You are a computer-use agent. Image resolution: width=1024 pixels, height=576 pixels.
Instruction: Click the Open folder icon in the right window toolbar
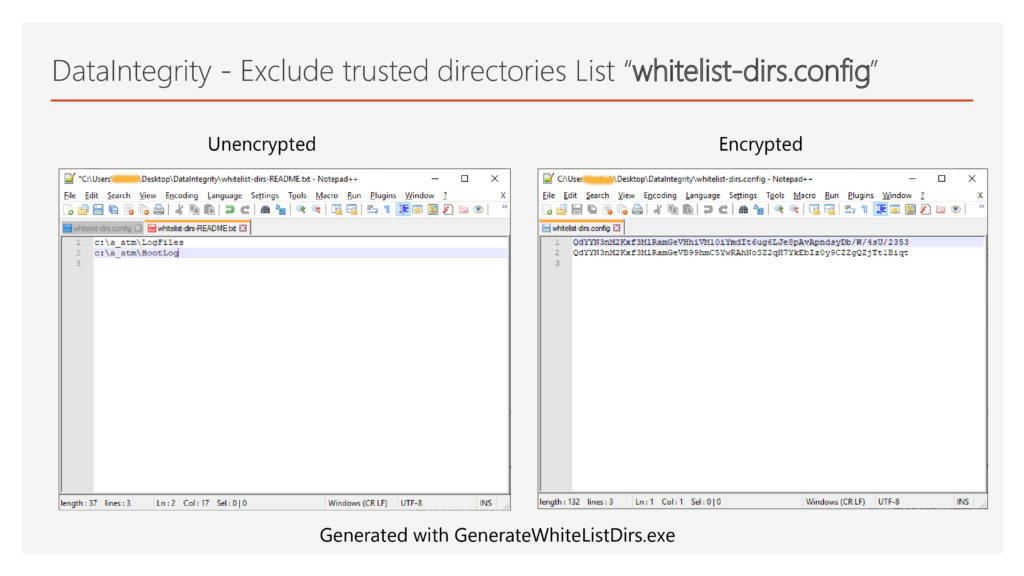562,210
